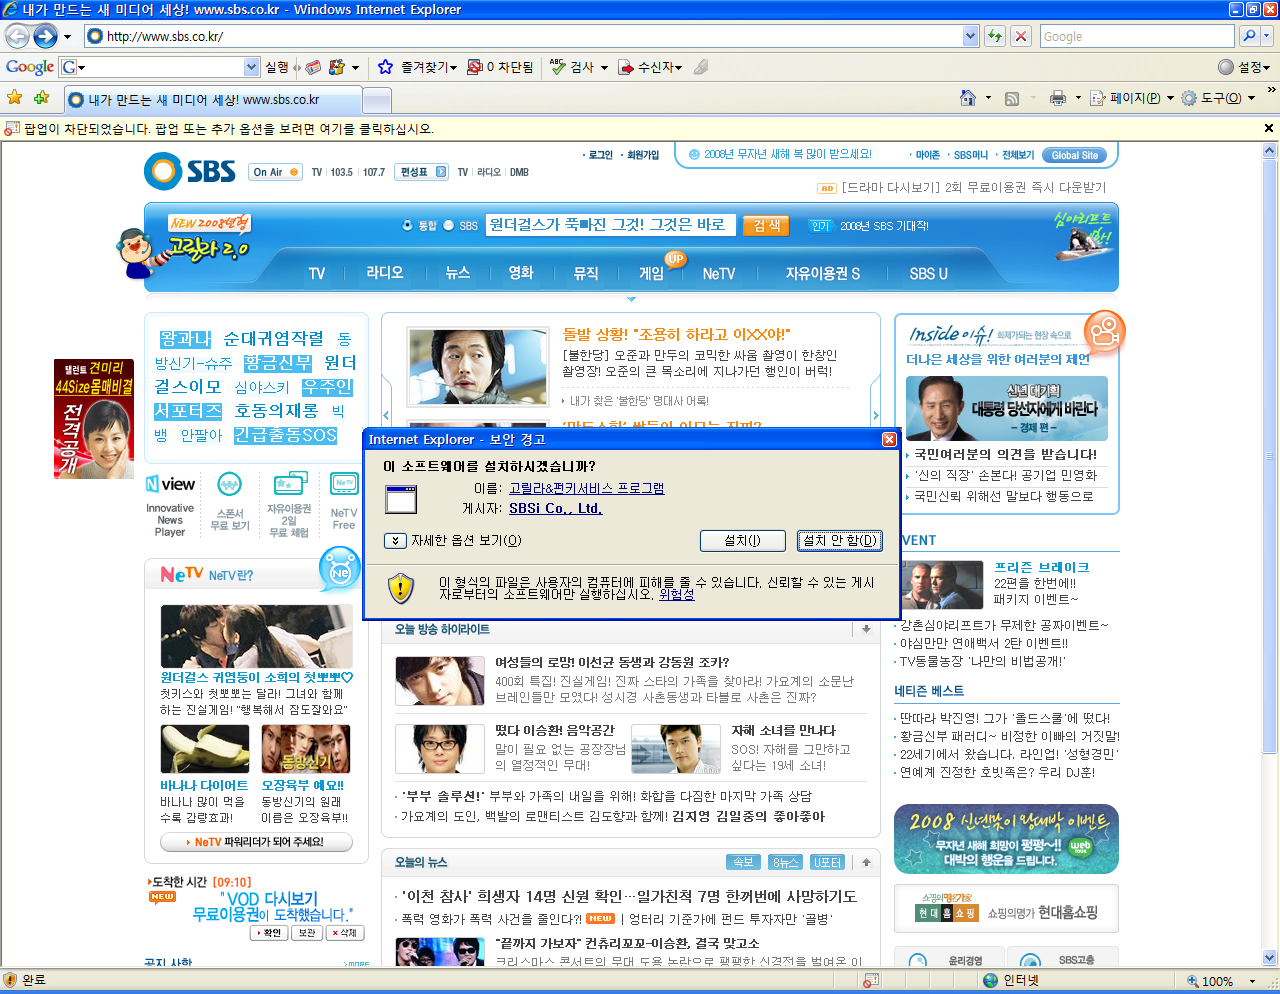1280x994 pixels.
Task: Click the Inside issue camera icon
Action: click(x=1104, y=332)
